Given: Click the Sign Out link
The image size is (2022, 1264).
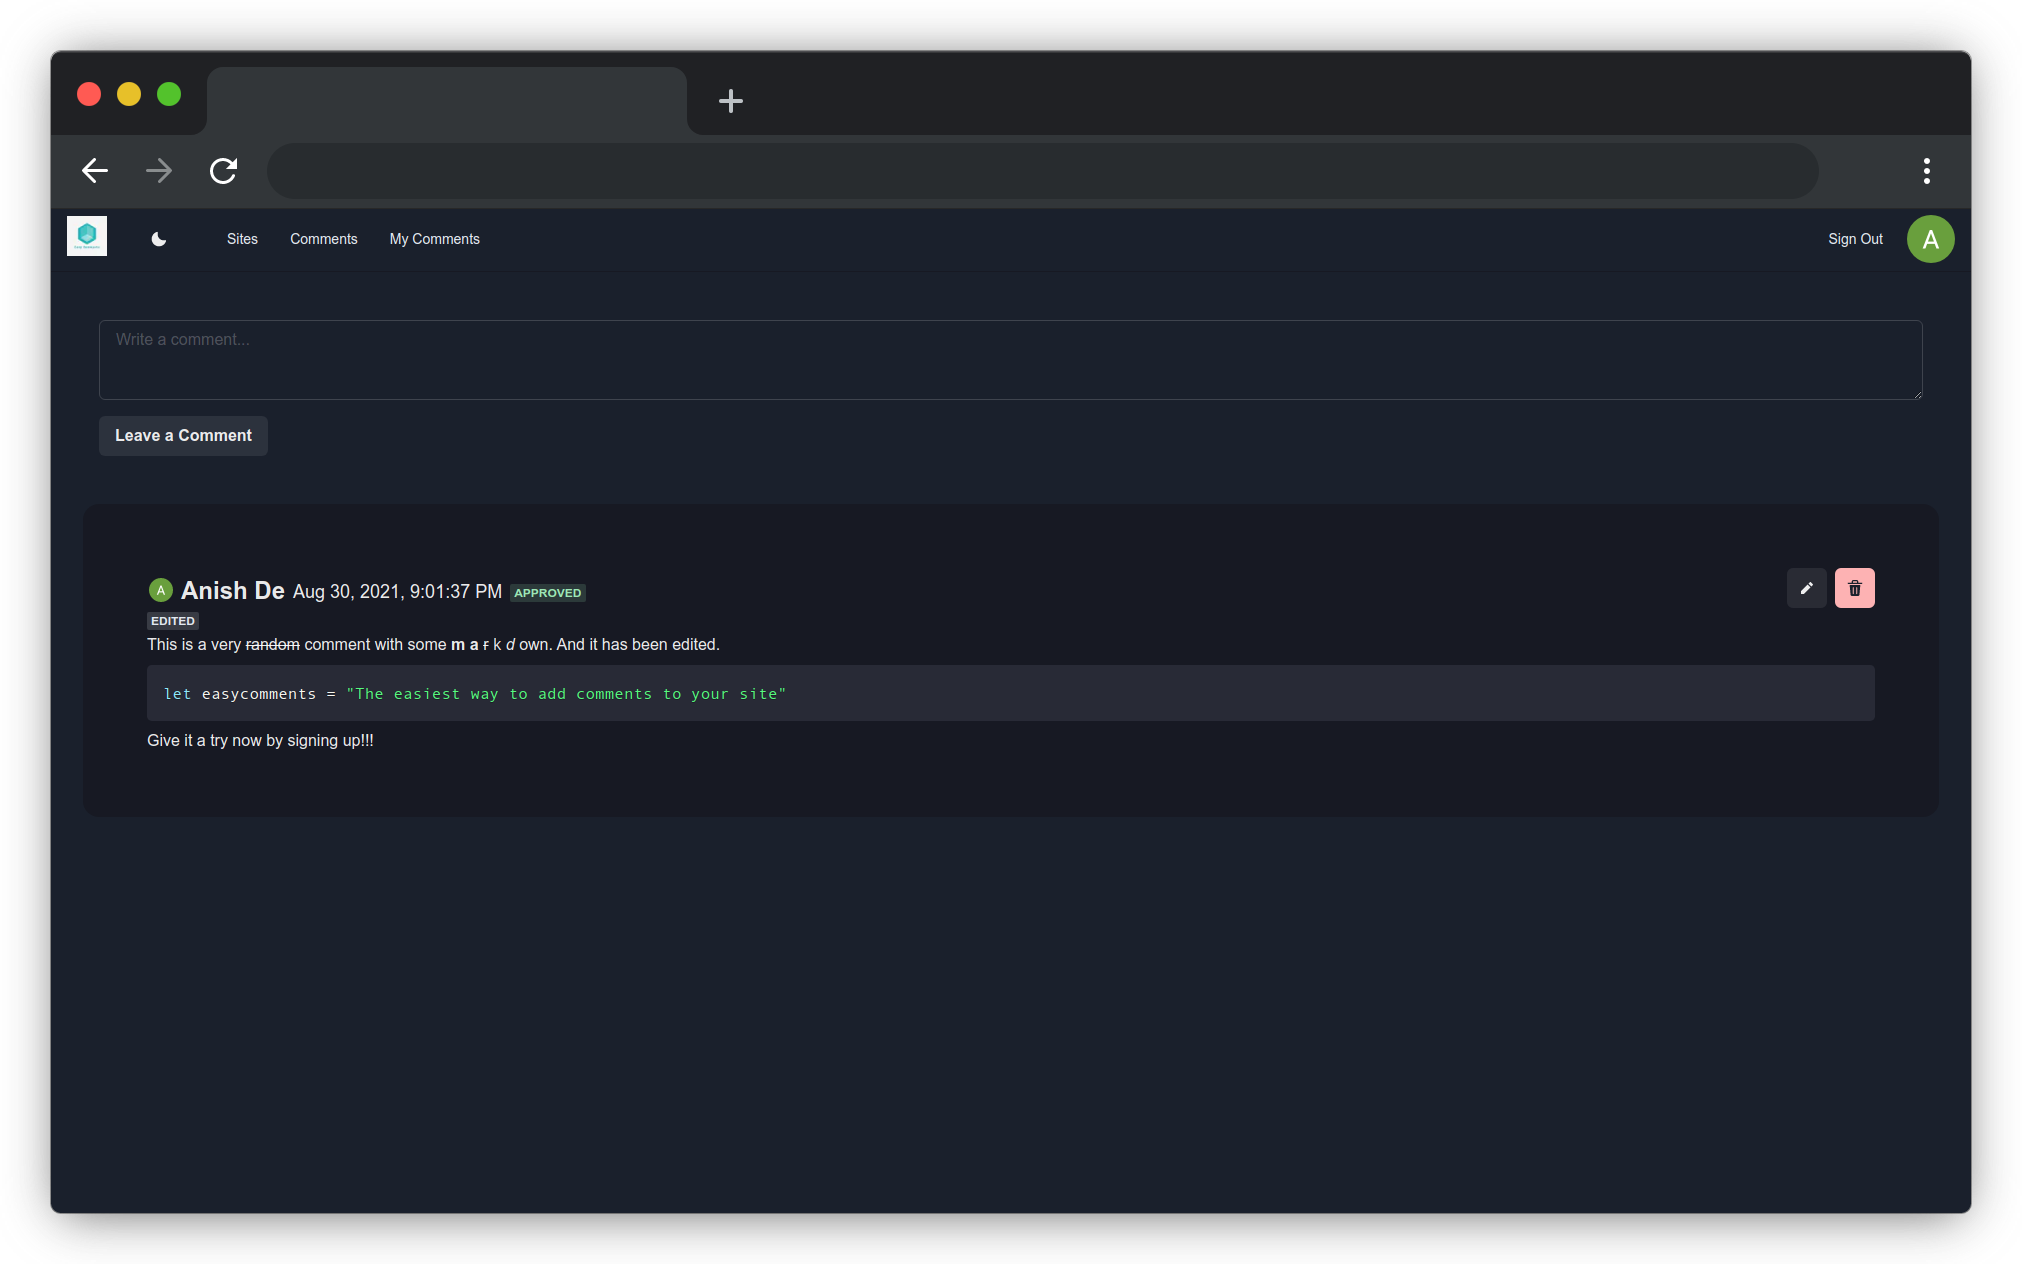Looking at the screenshot, I should (1854, 239).
